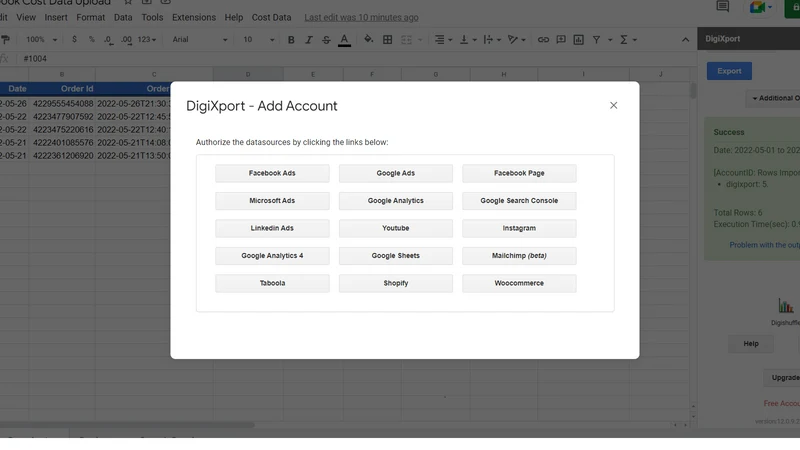Screen dimensions: 800x450
Task: Increase decimal places icon
Action: point(127,39)
